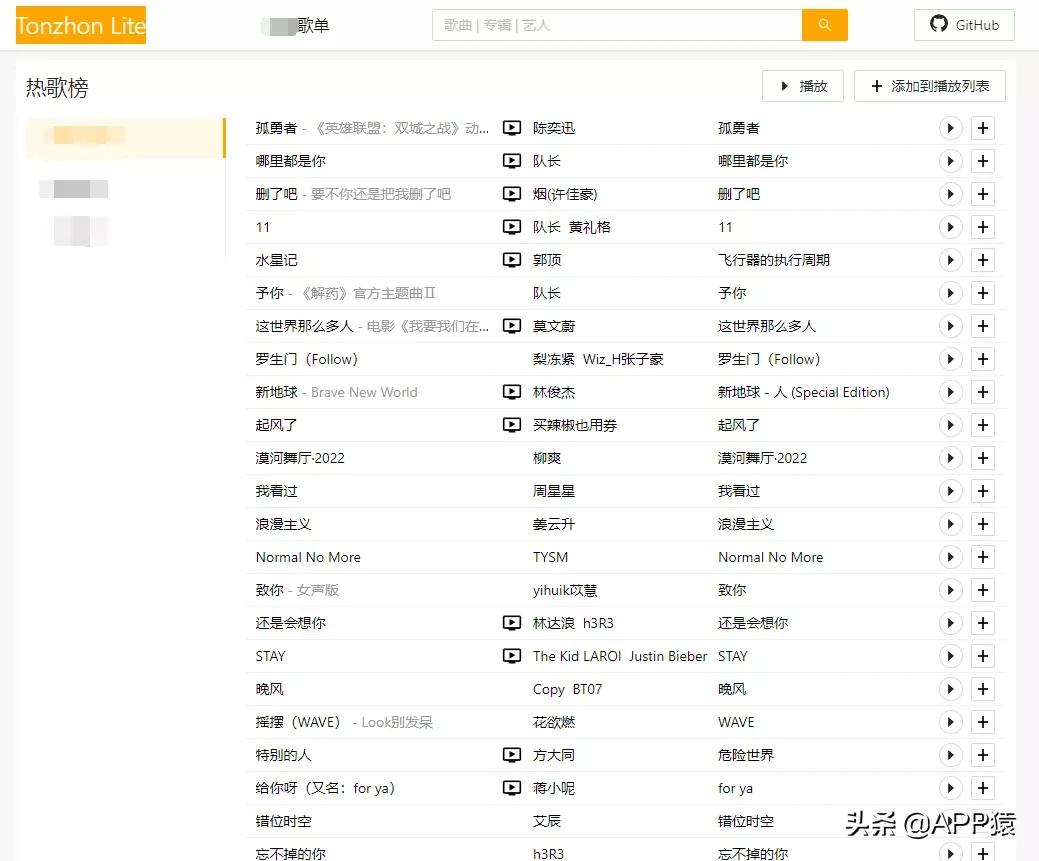Click the GitHub cat icon
Viewport: 1039px width, 861px height.
[x=937, y=24]
